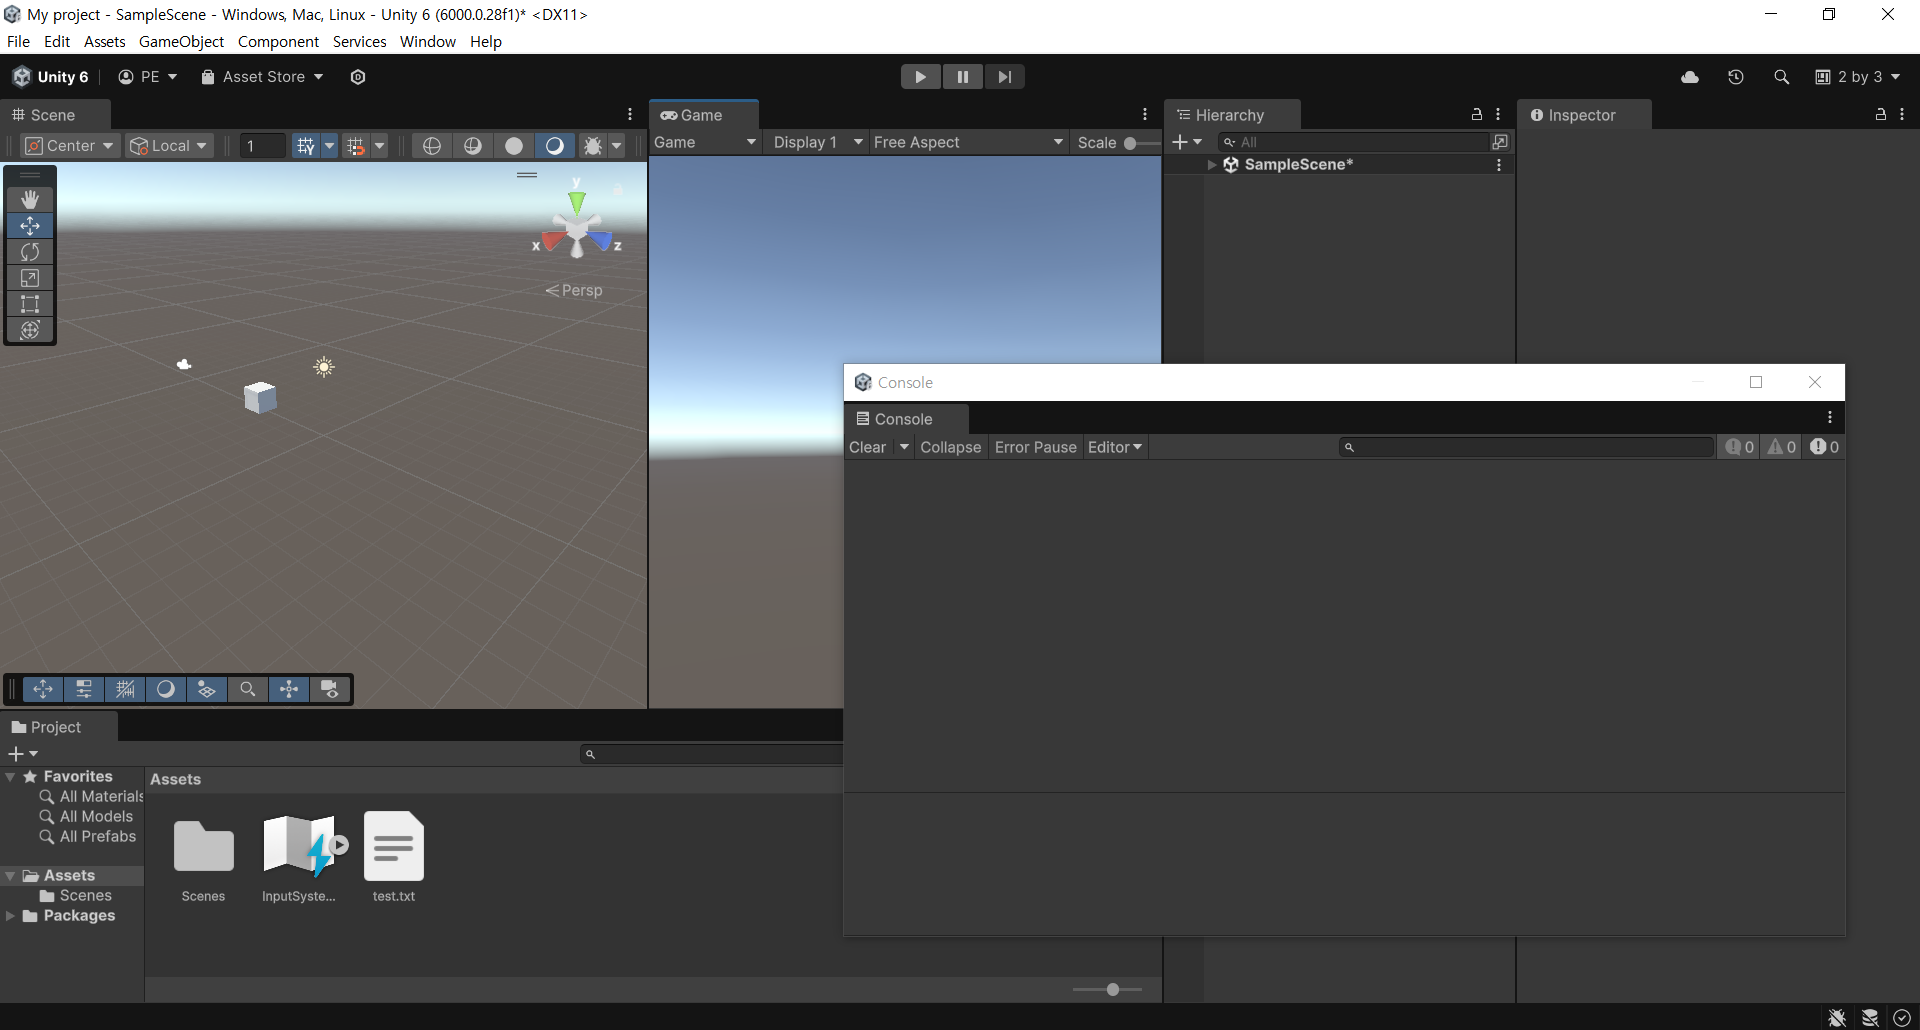The width and height of the screenshot is (1920, 1030).
Task: Select the directional light sun icon
Action: coord(323,367)
